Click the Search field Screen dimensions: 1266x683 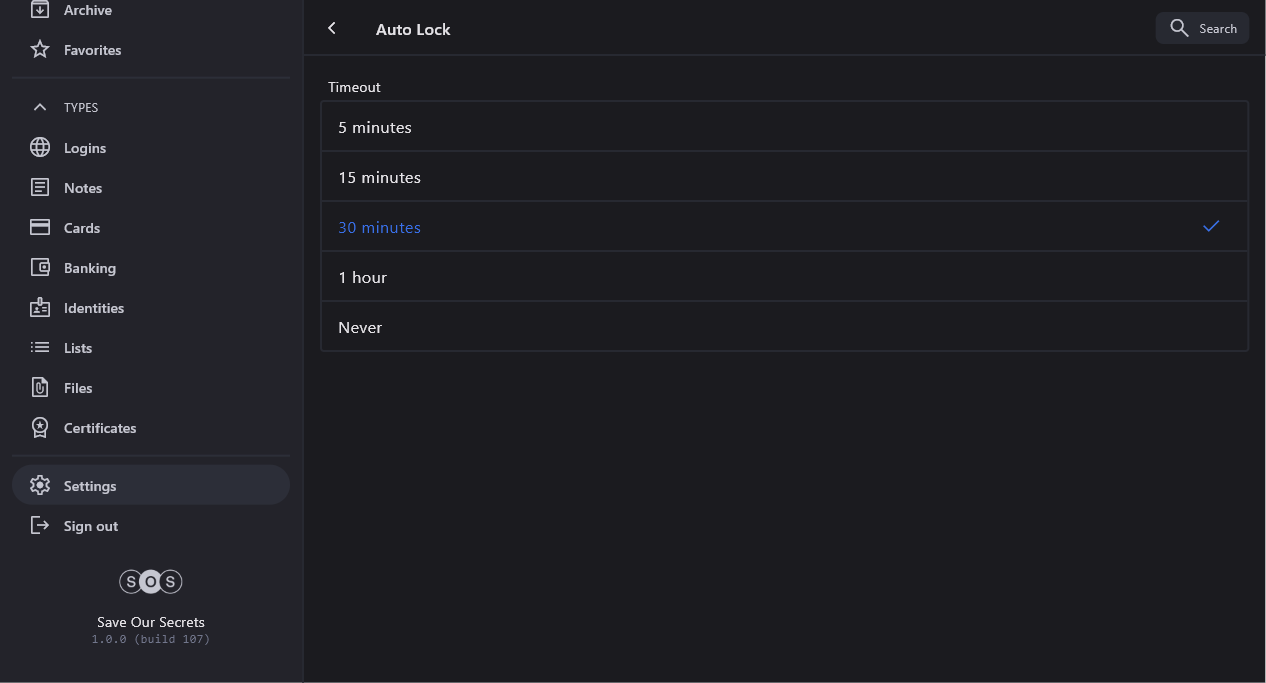(x=1202, y=28)
